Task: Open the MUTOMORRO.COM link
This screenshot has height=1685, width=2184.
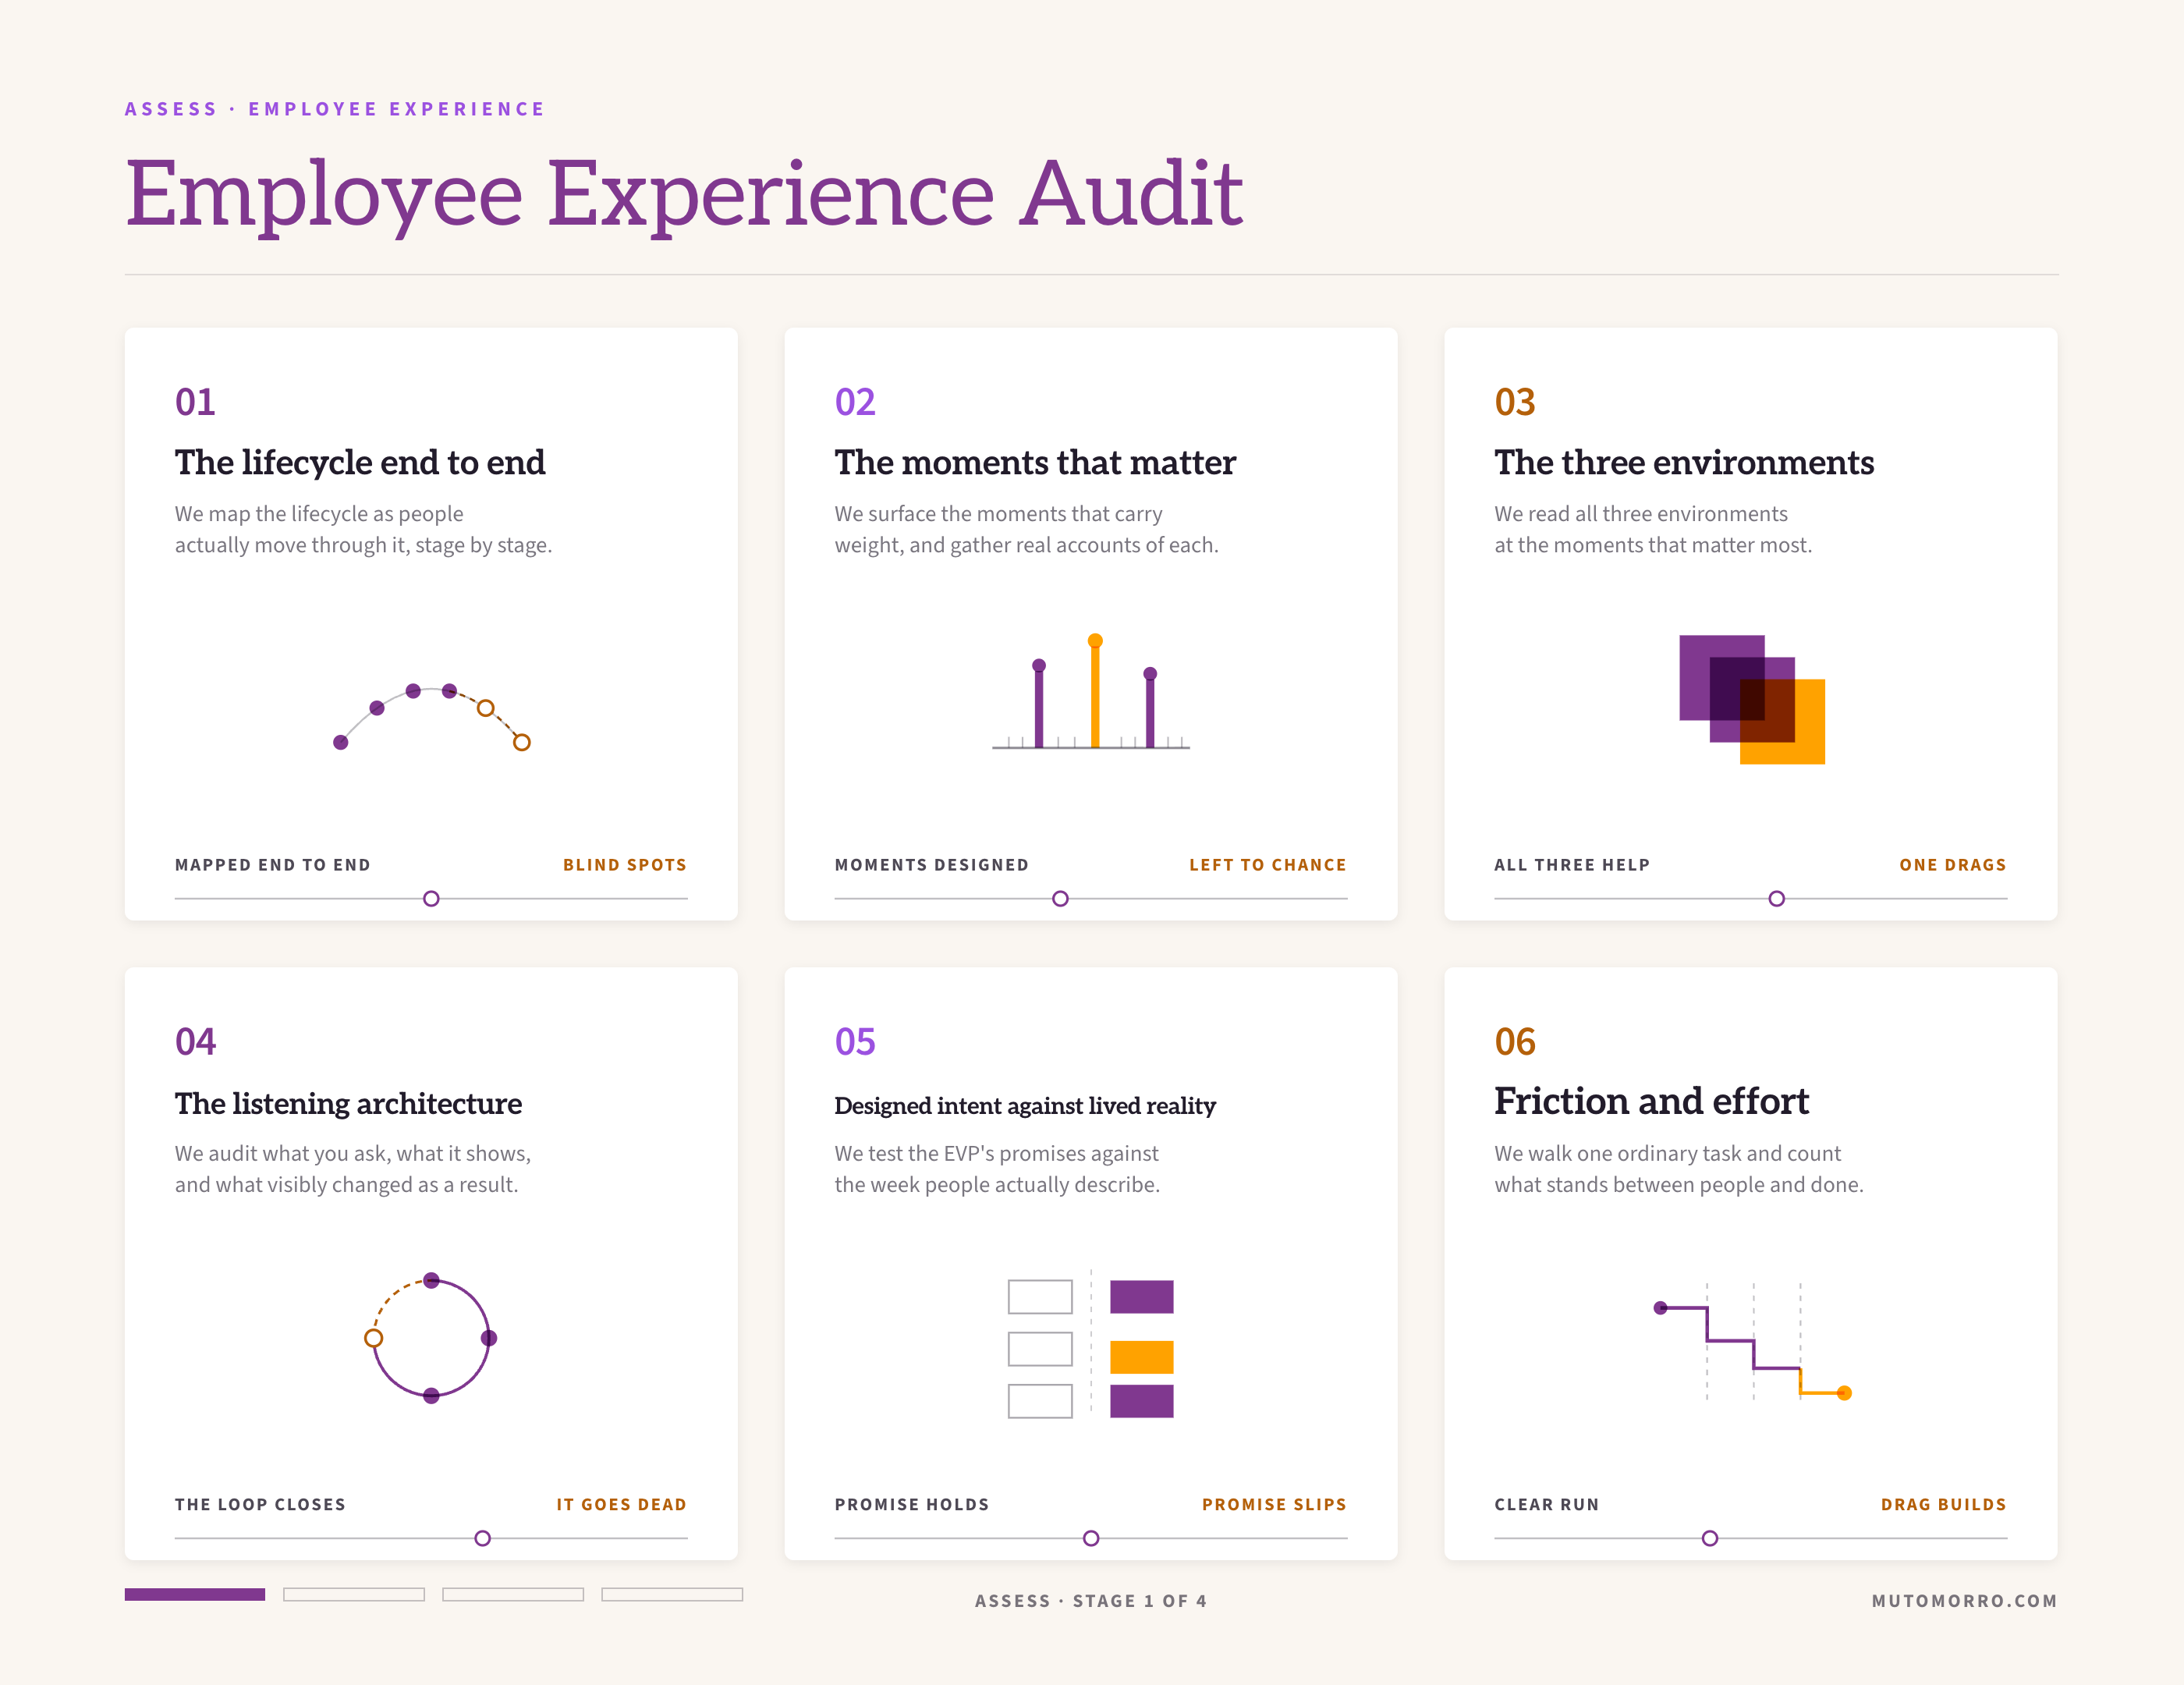Action: tap(1964, 1601)
